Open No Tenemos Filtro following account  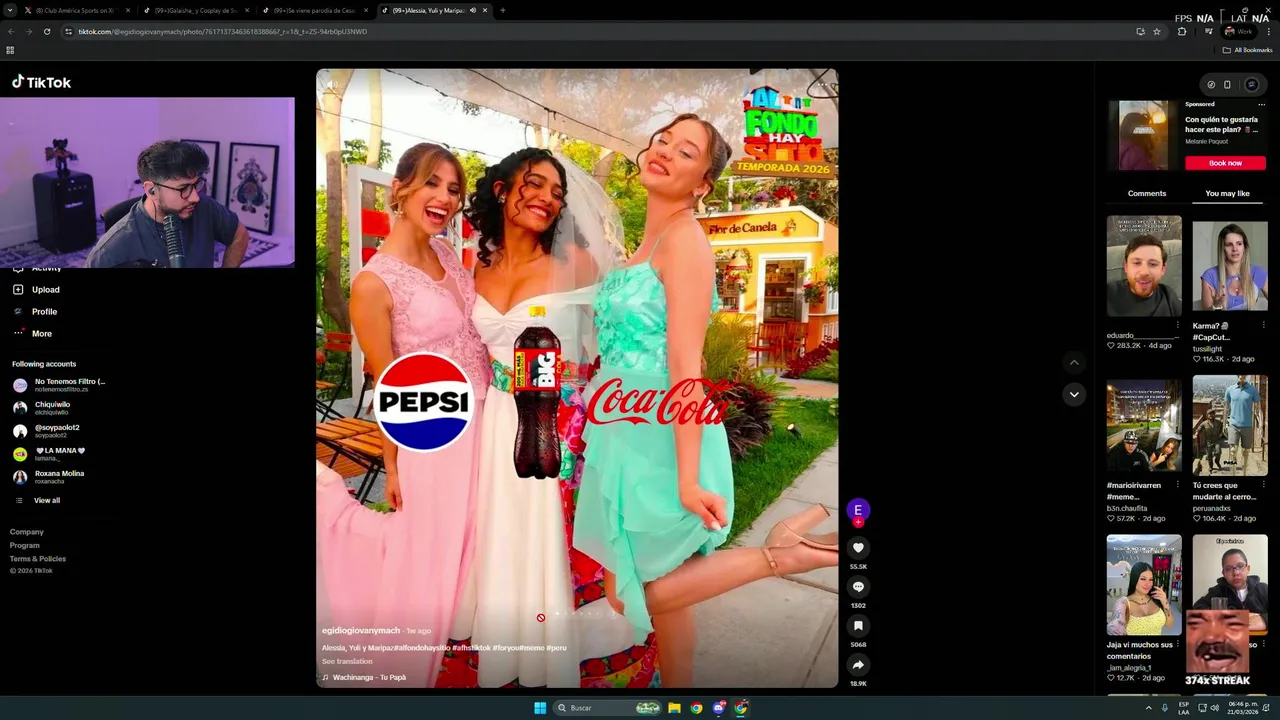[x=60, y=385]
